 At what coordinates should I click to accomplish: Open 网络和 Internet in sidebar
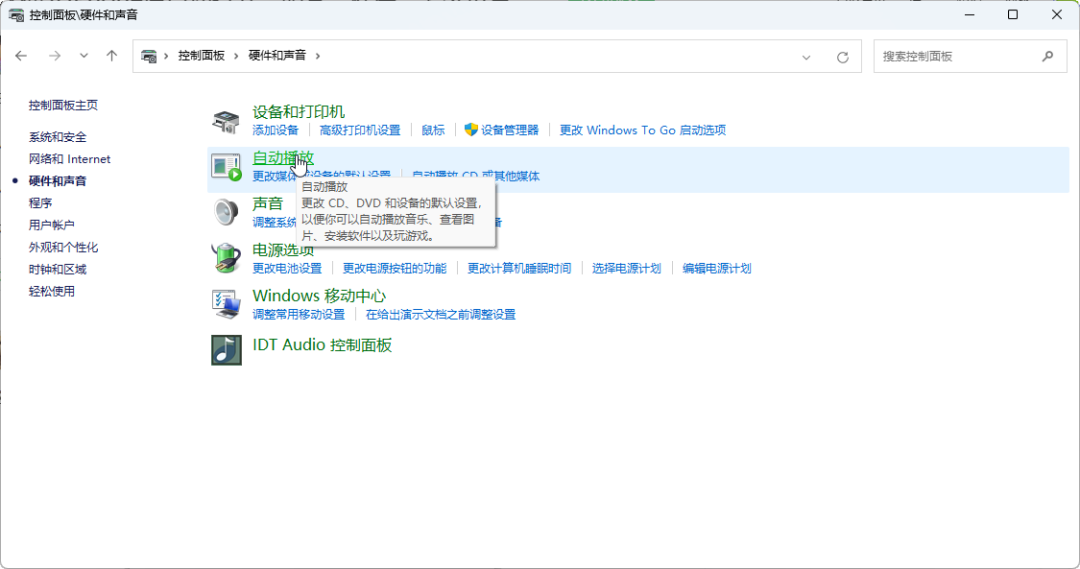coord(70,159)
